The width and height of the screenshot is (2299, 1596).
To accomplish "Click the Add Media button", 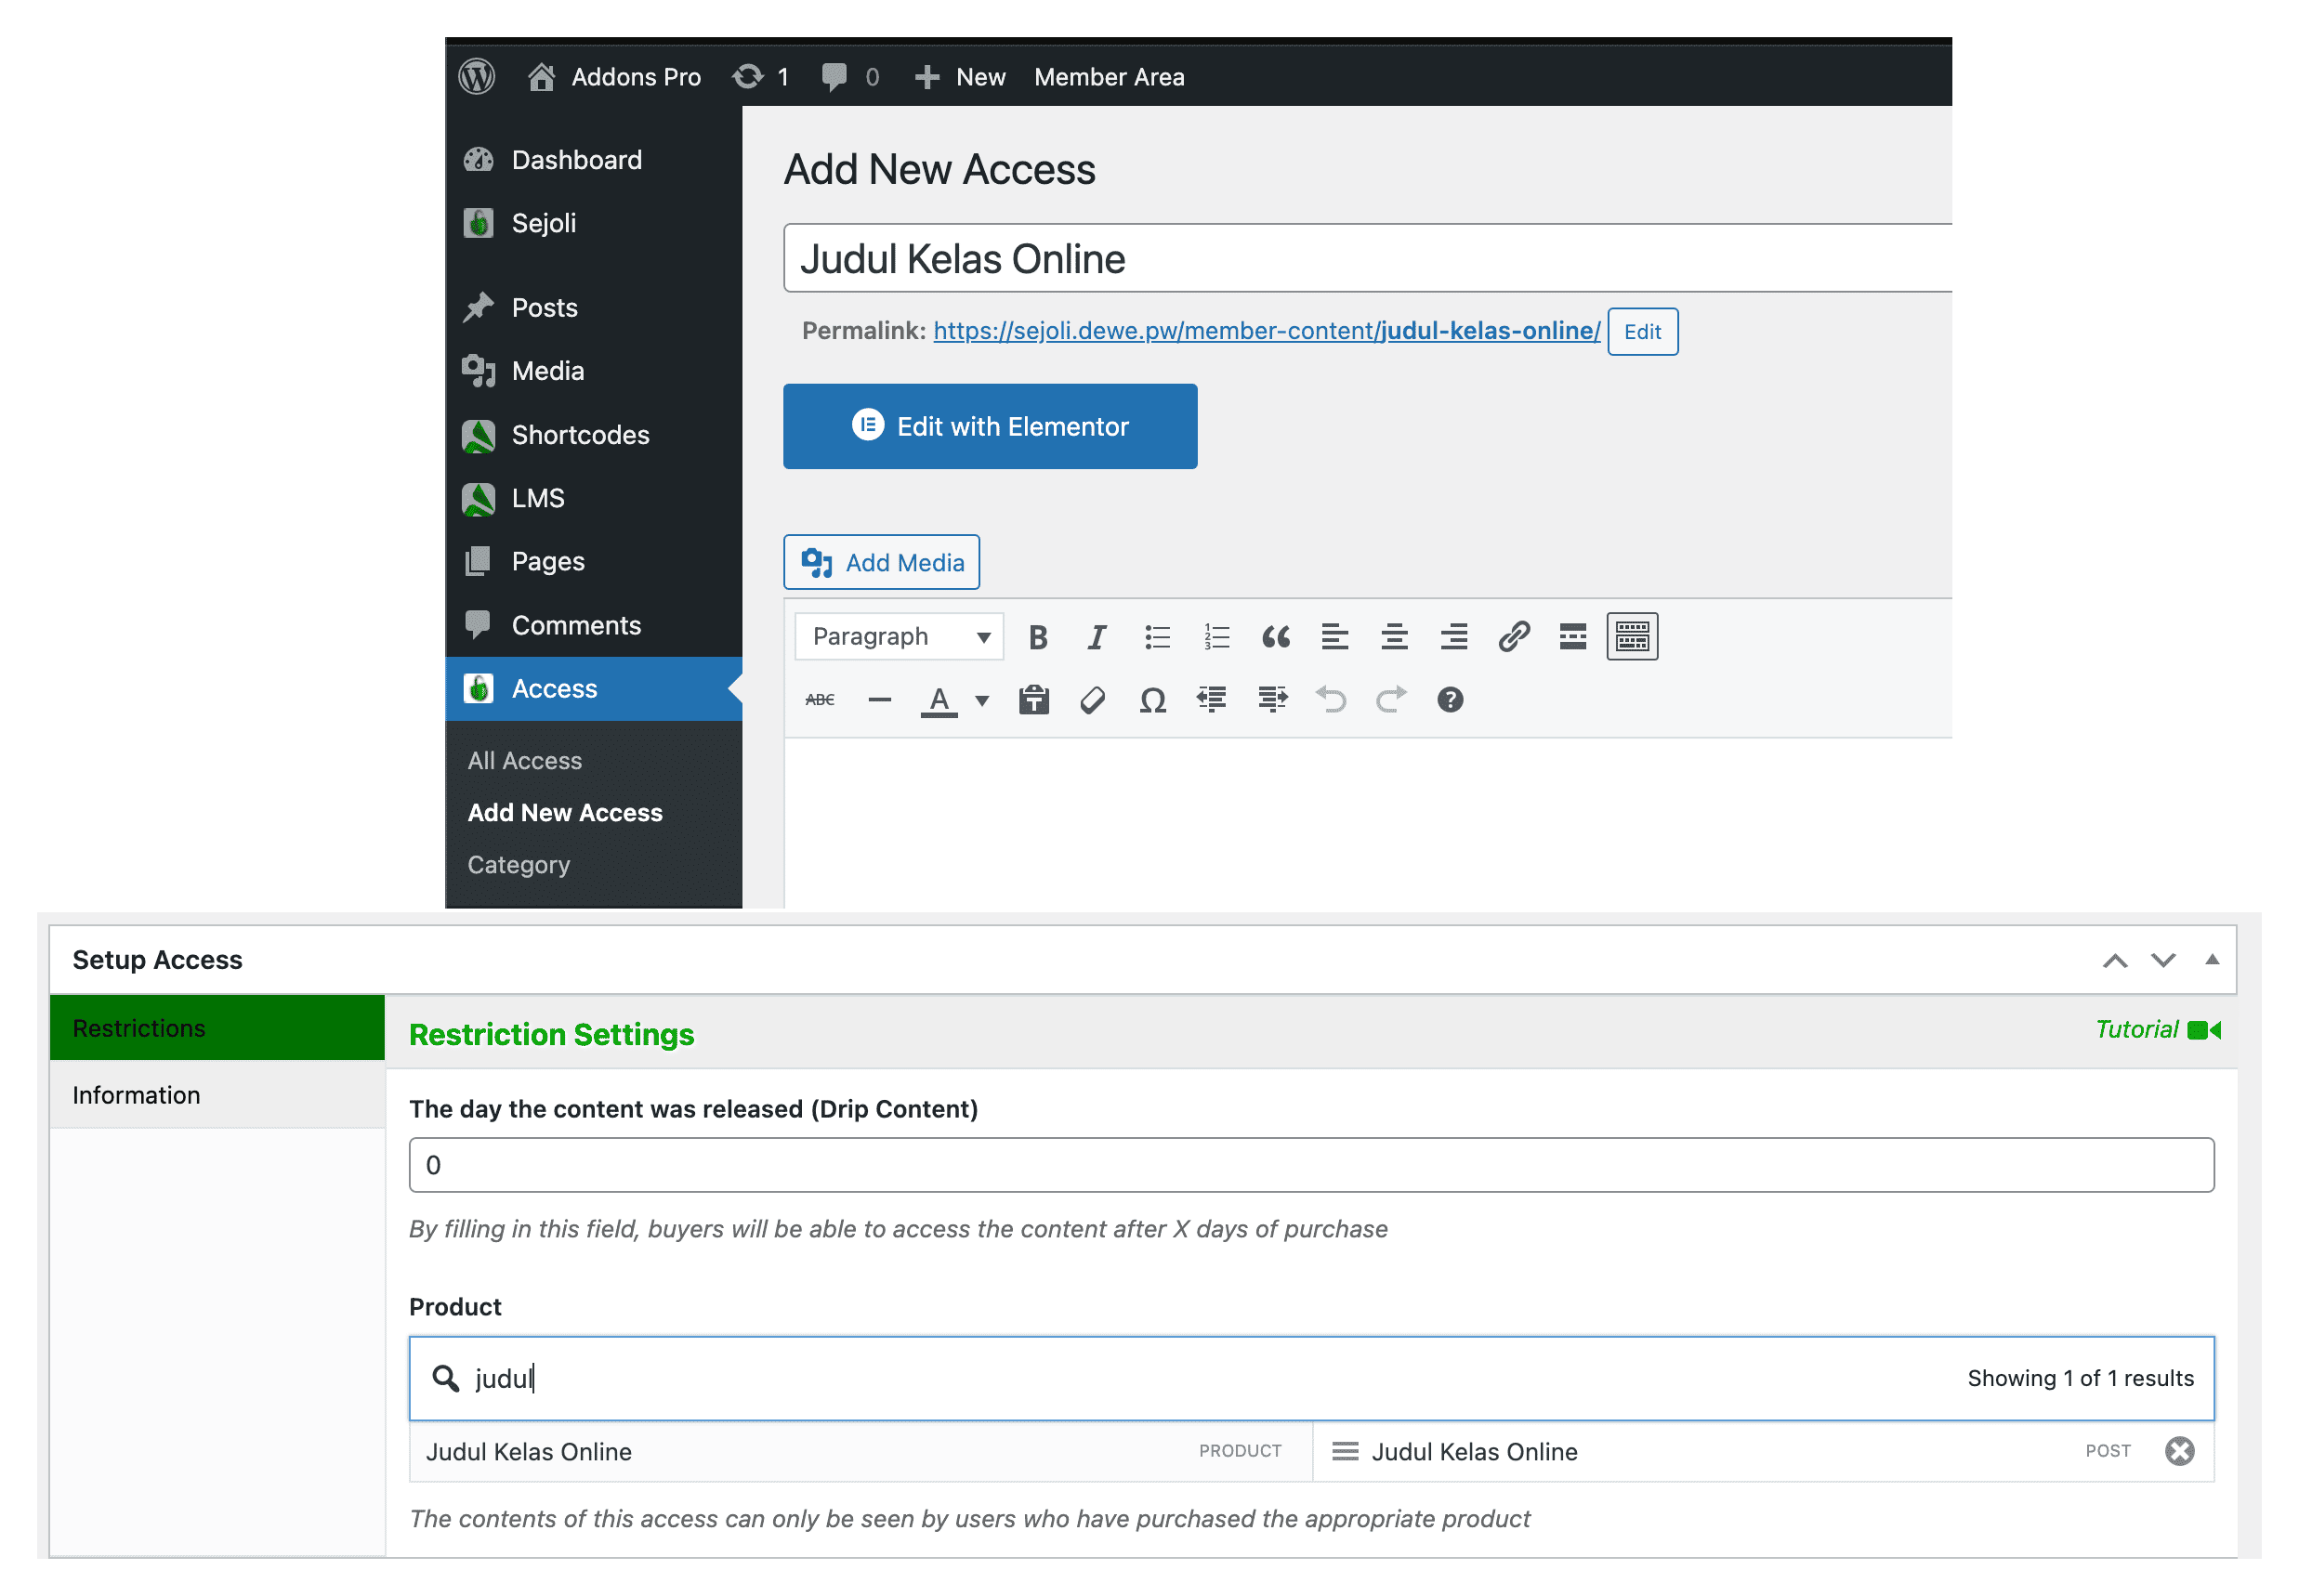I will (881, 563).
